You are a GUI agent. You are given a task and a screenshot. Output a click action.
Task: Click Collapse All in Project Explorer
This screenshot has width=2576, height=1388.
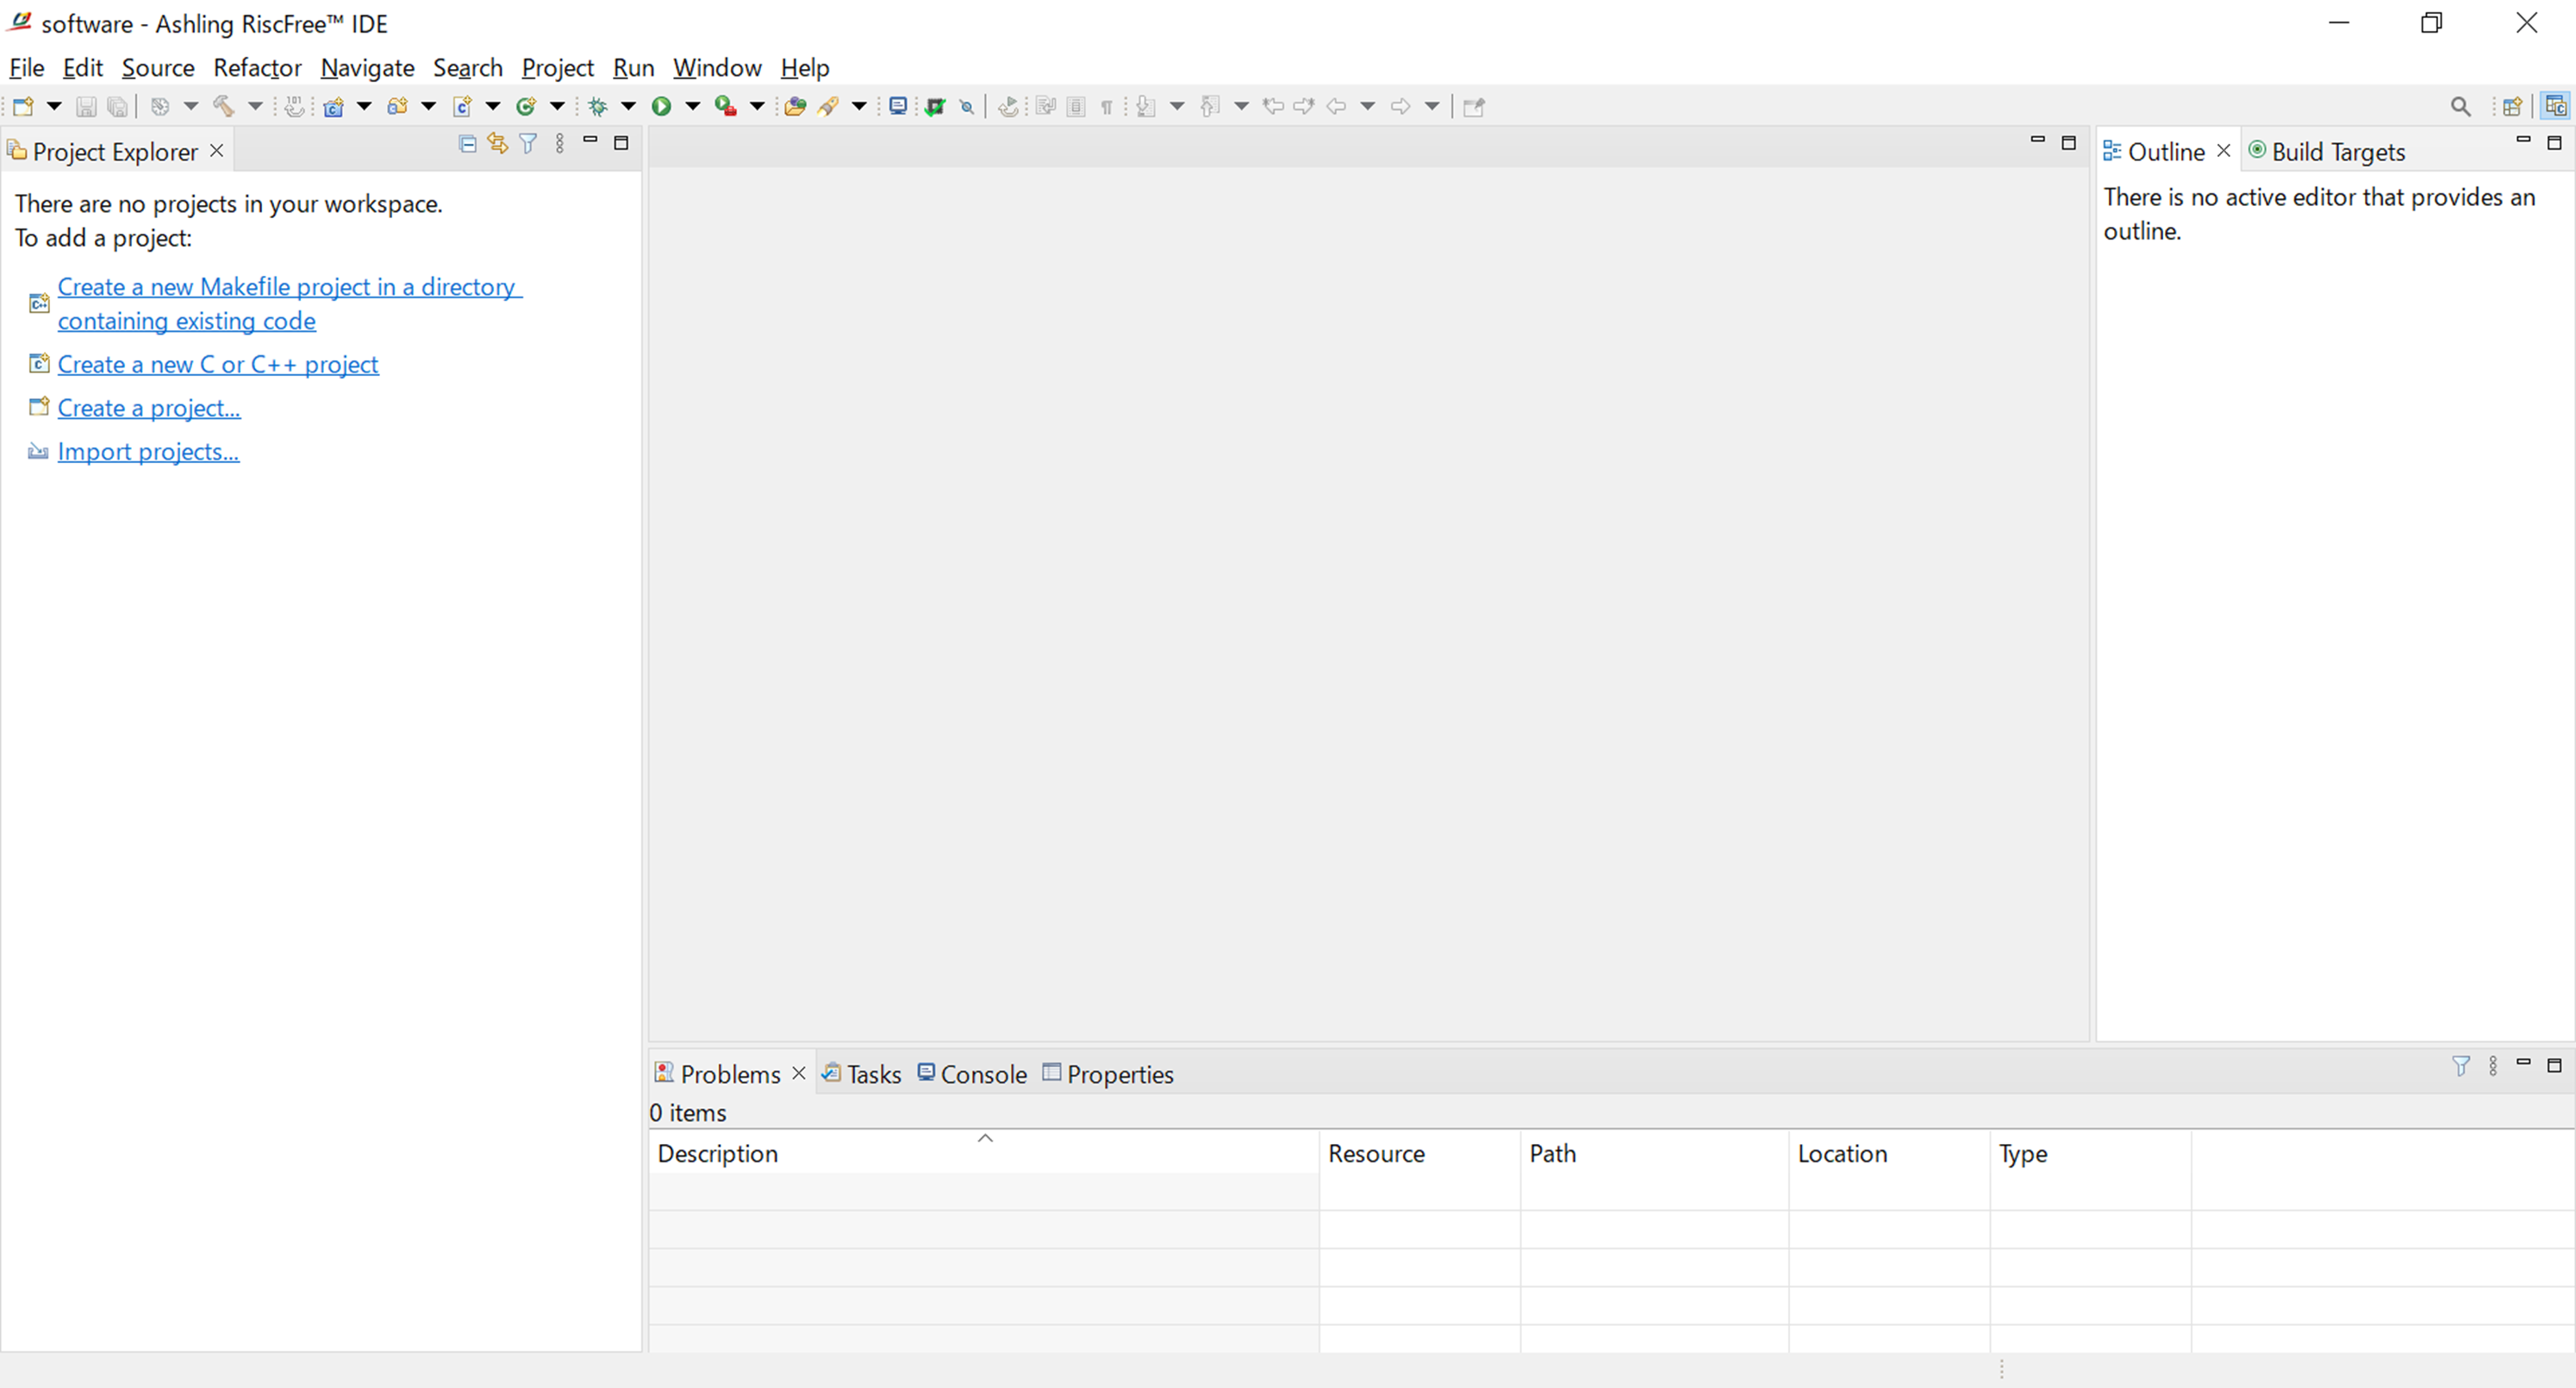click(x=466, y=143)
